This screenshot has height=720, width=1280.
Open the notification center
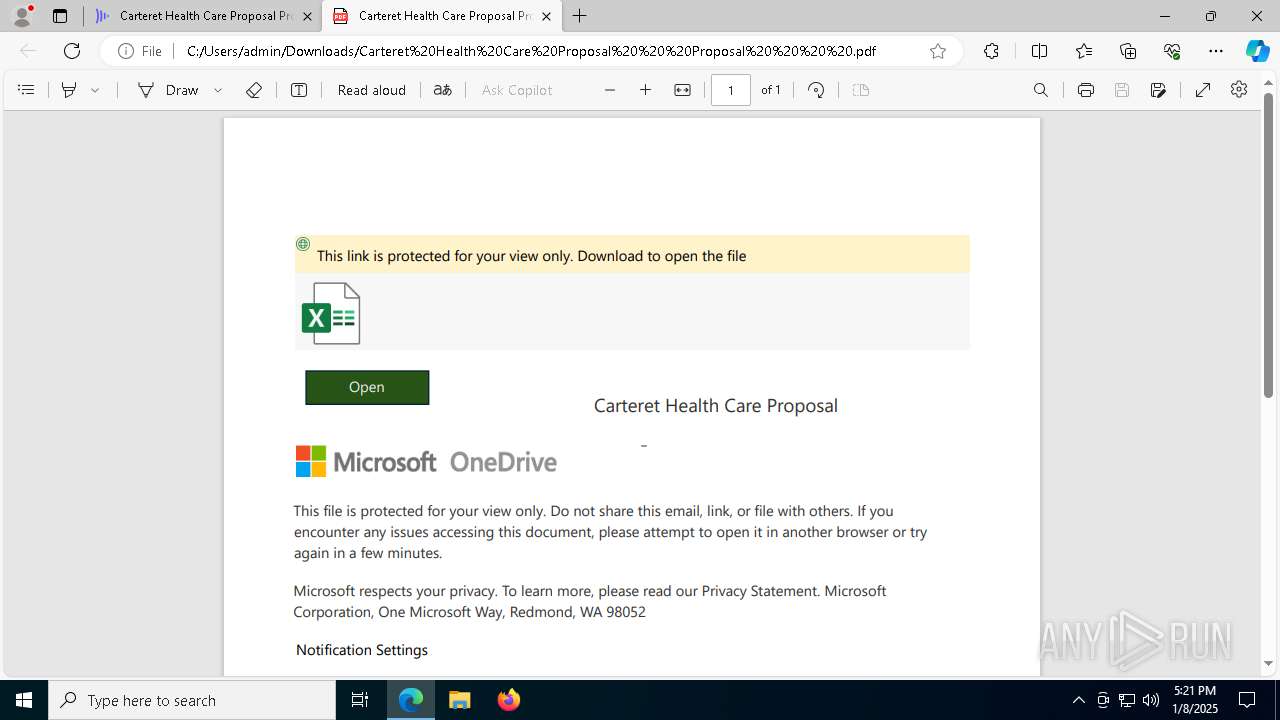tap(1247, 700)
